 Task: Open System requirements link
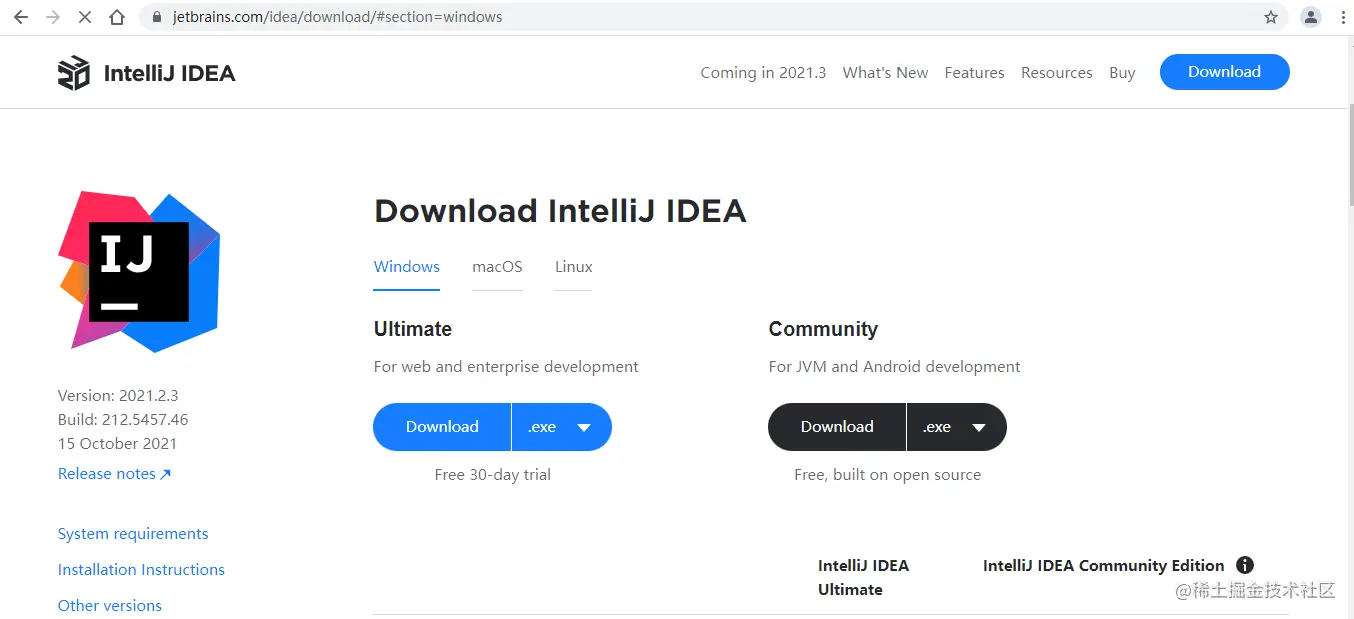(x=133, y=534)
